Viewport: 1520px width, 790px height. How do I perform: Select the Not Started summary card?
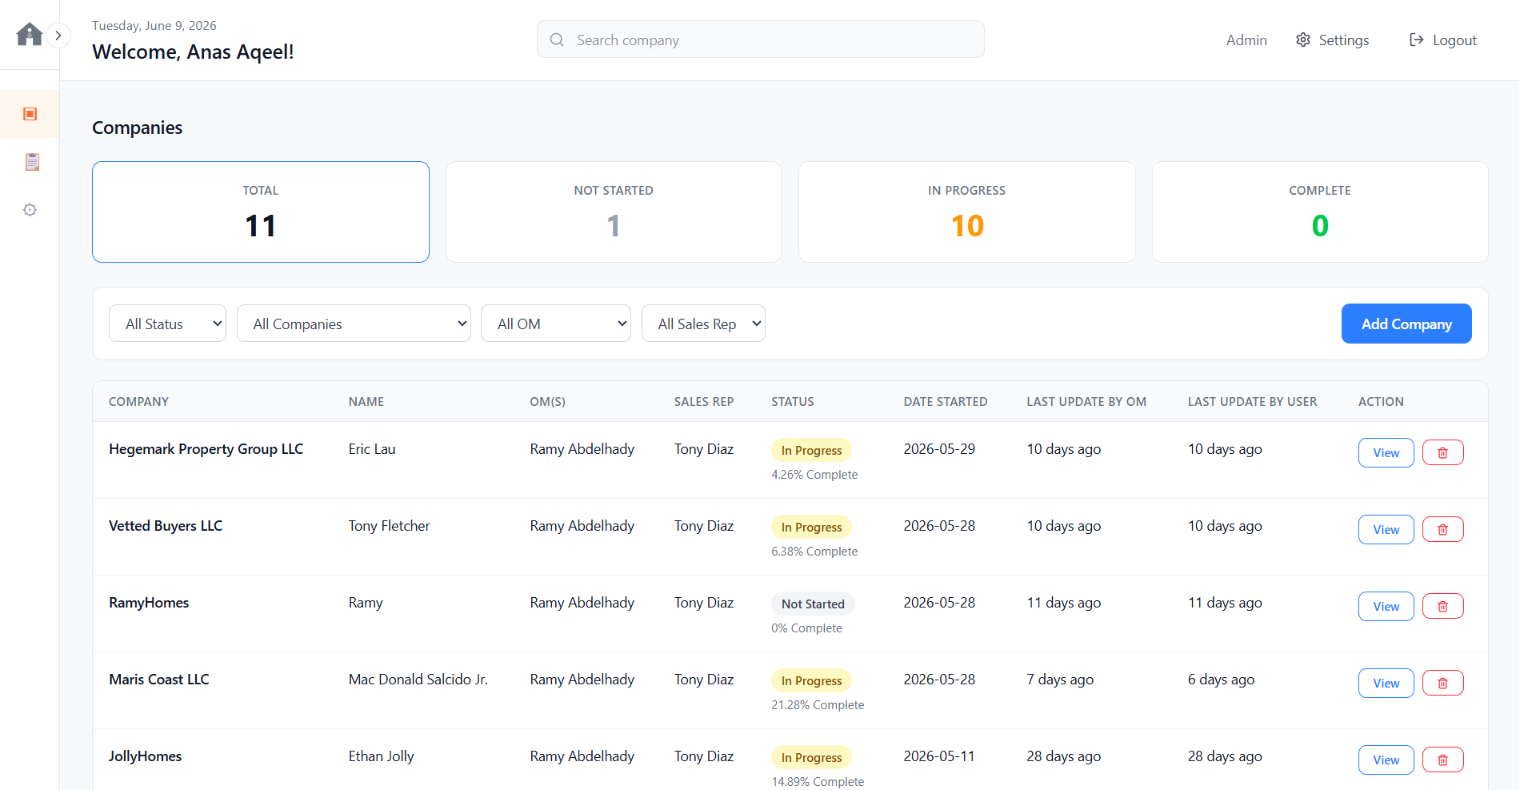tap(614, 212)
